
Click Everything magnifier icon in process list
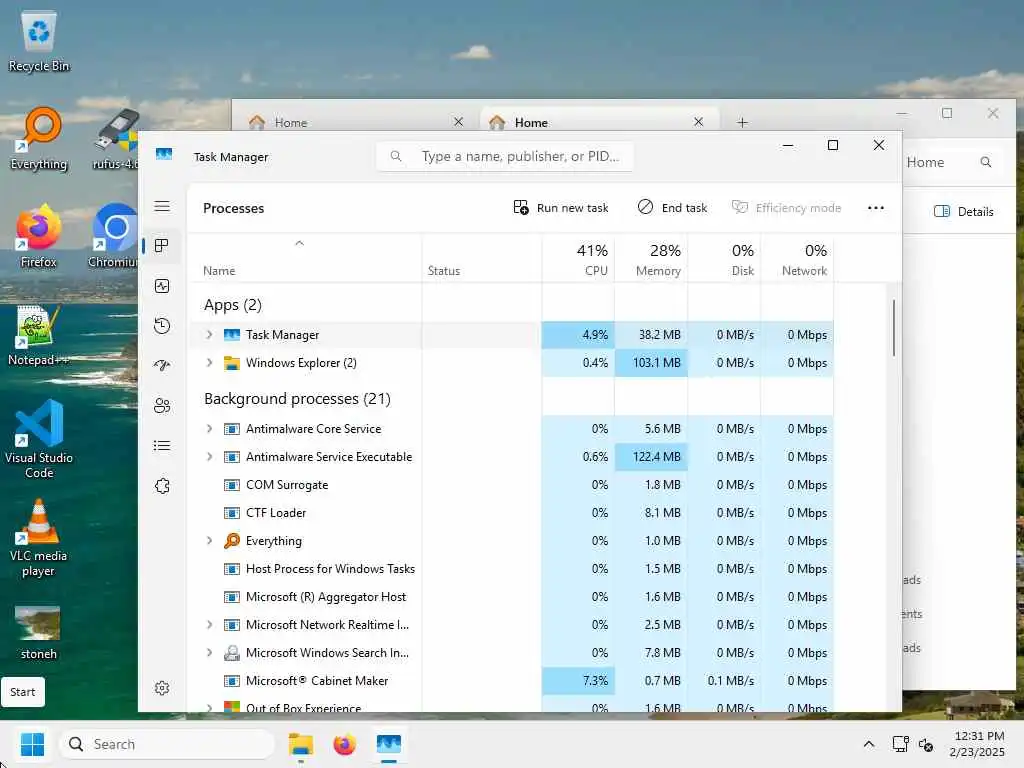tap(232, 541)
